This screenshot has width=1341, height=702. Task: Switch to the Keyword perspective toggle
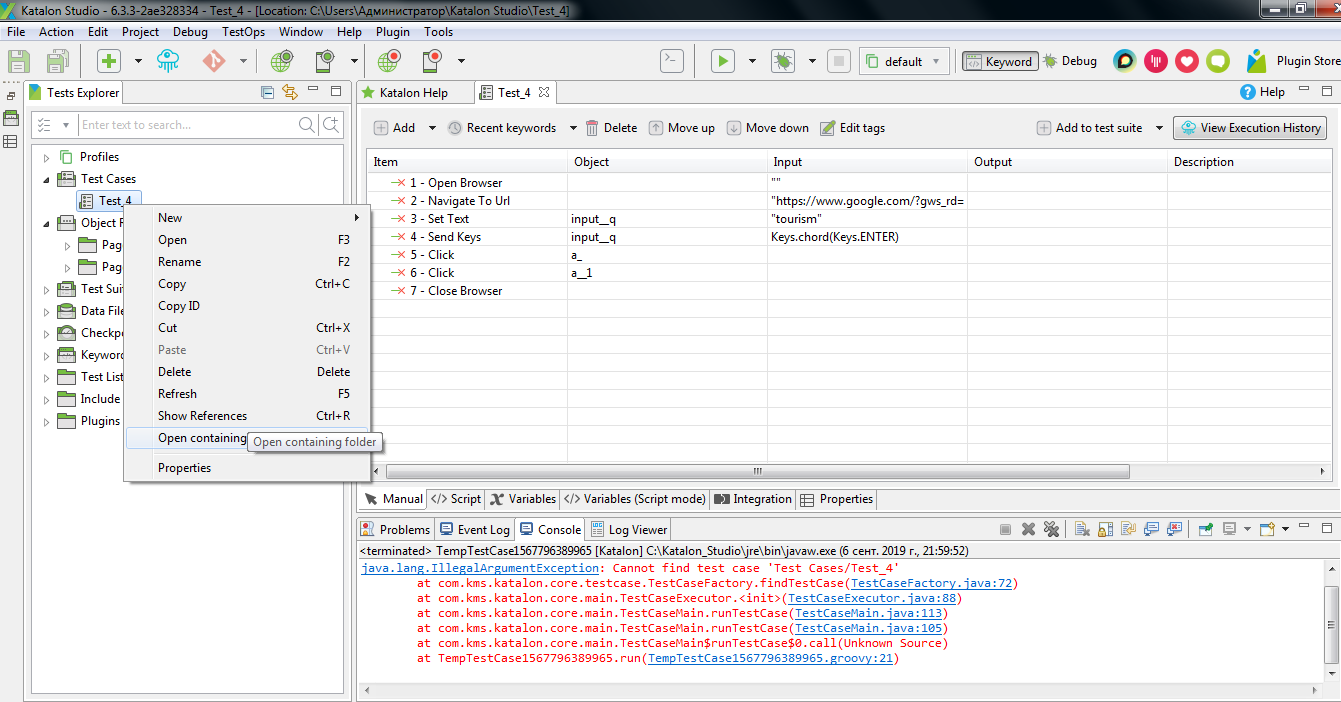click(1000, 61)
